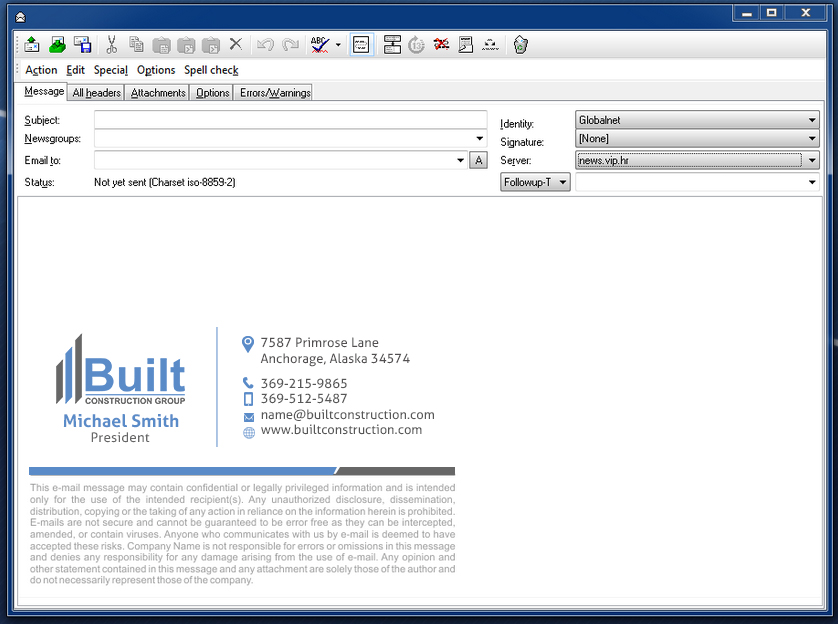Open the Server dropdown showing news.vip.hr

(697, 160)
